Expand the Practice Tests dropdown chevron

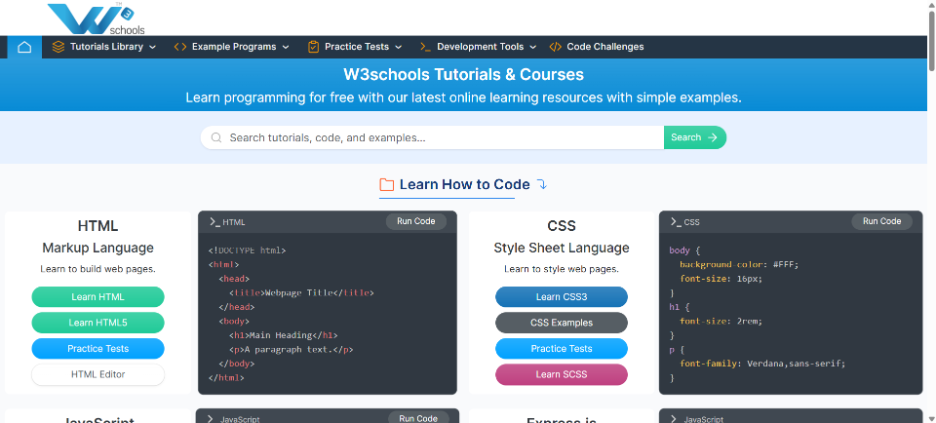[398, 47]
